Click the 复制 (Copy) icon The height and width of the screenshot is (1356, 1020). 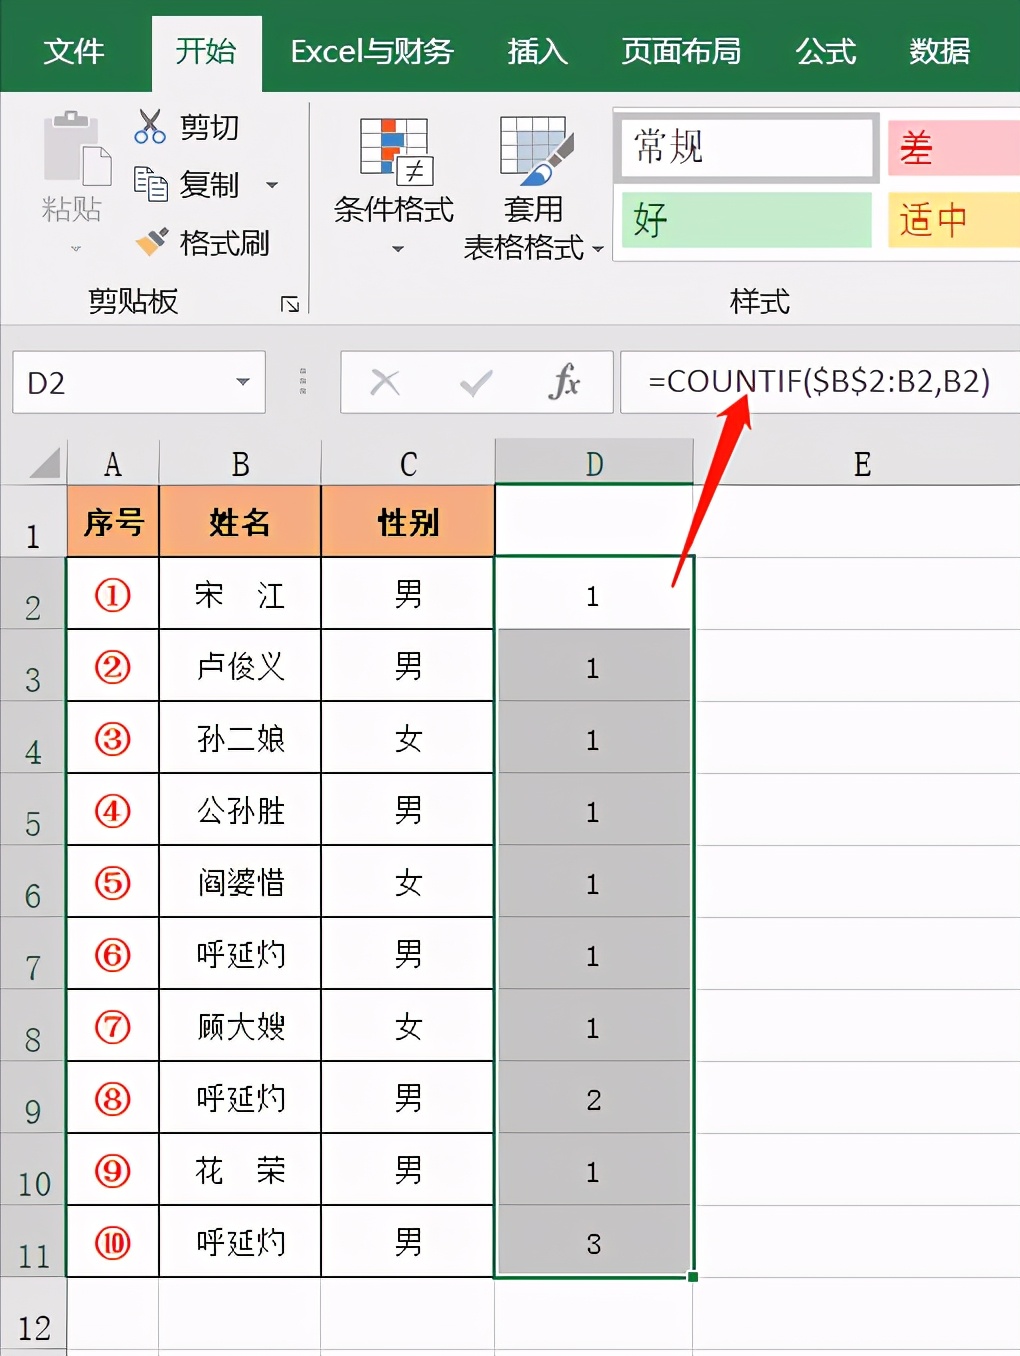click(x=150, y=185)
